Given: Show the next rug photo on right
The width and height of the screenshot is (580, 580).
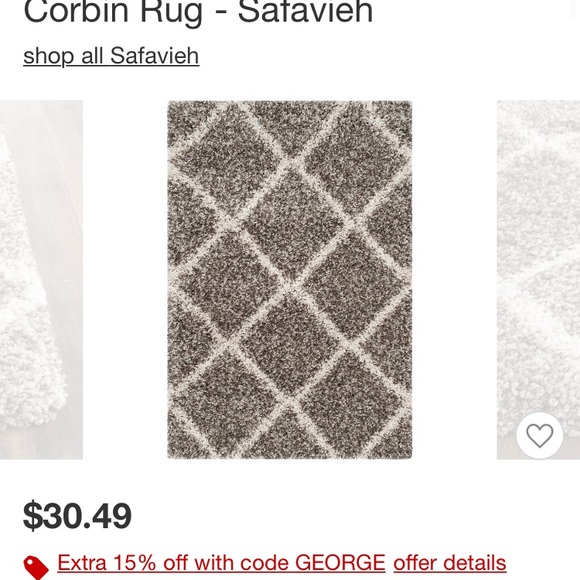Looking at the screenshot, I should pyautogui.click(x=538, y=280).
